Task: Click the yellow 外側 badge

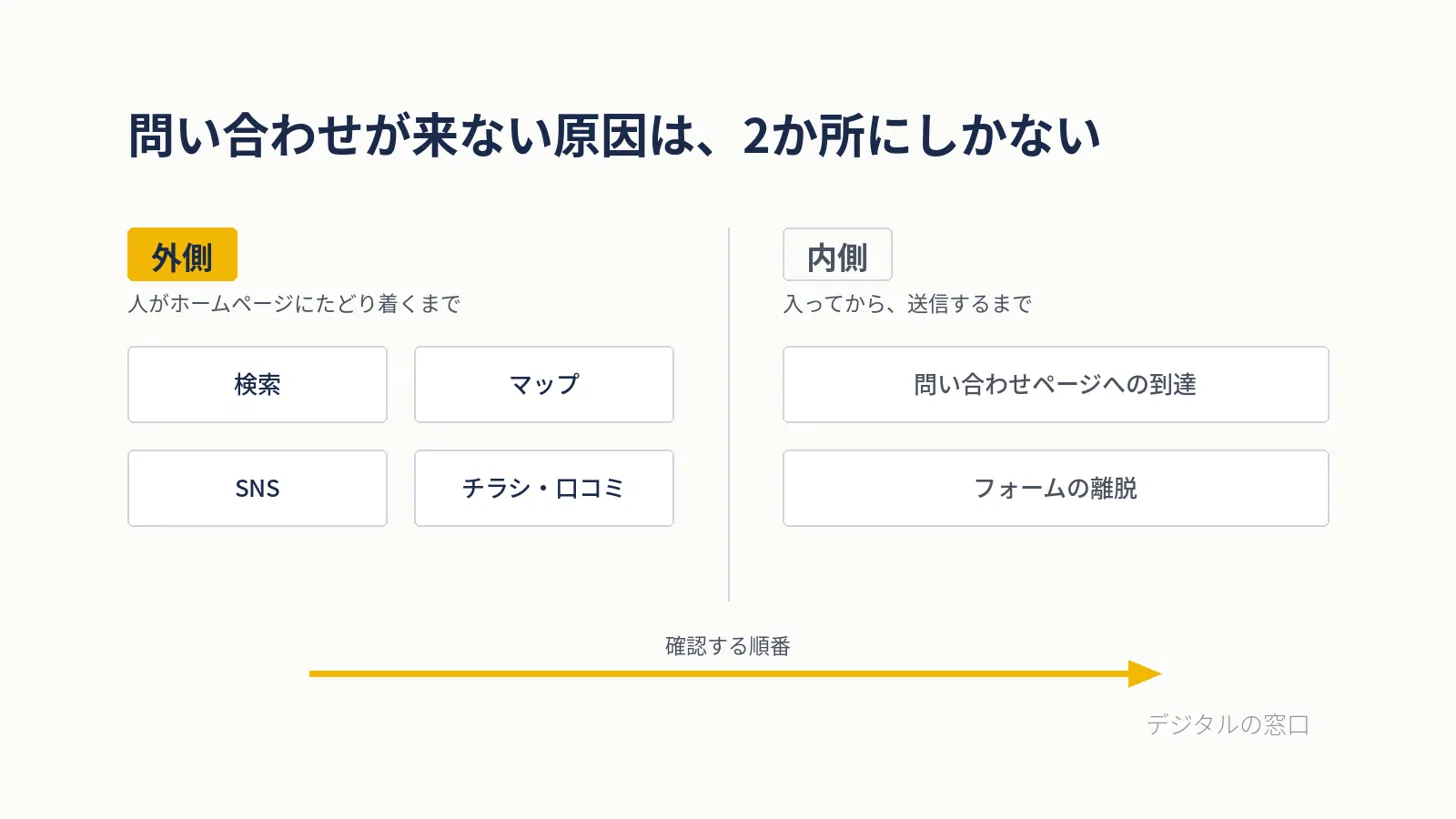Action: click(x=182, y=254)
